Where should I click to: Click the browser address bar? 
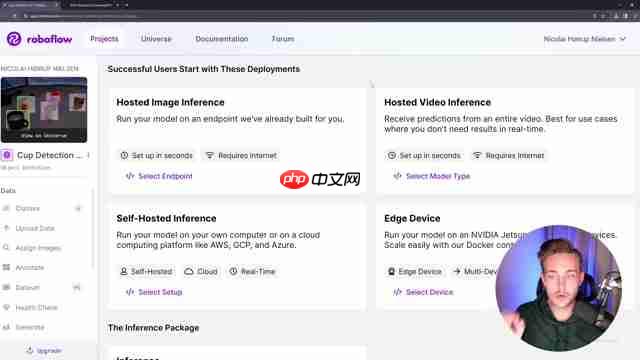(x=286, y=16)
